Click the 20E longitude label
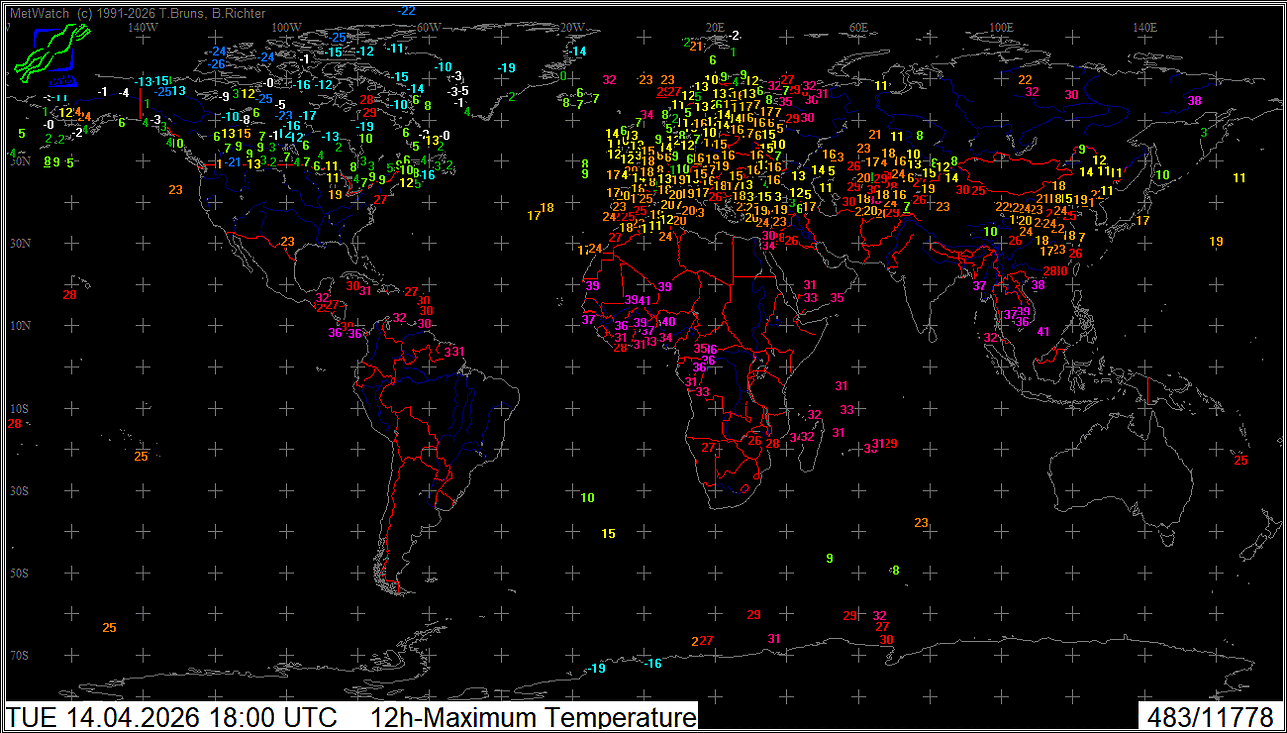 715,27
